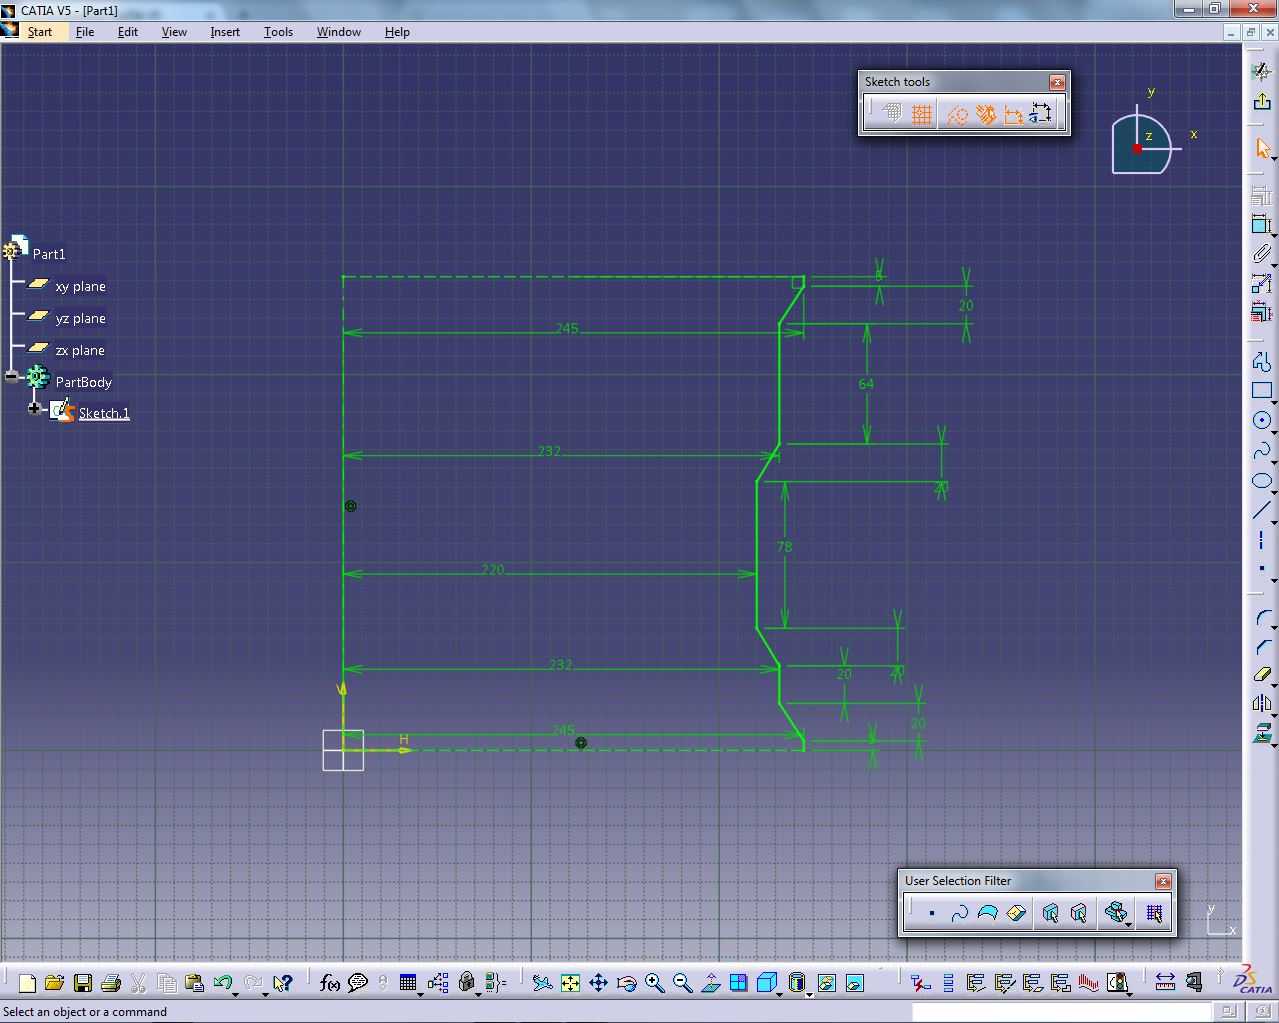Image resolution: width=1279 pixels, height=1023 pixels.
Task: Open the Select arrow tool dropdown
Action: click(x=1274, y=160)
